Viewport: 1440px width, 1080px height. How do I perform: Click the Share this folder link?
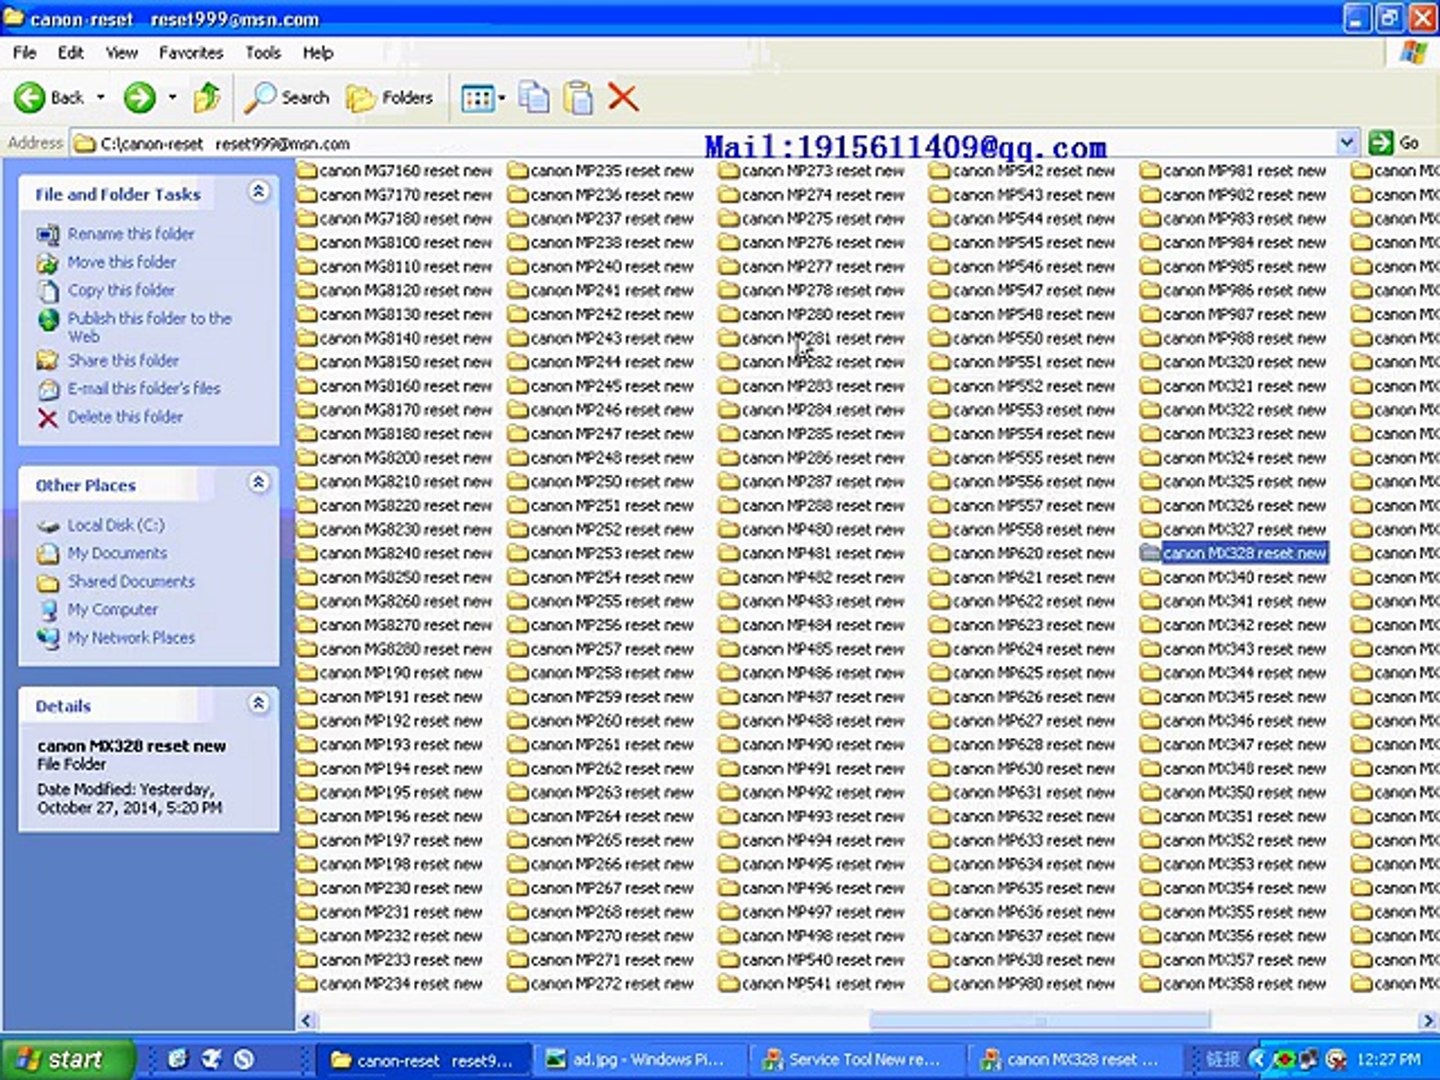pyautogui.click(x=123, y=360)
